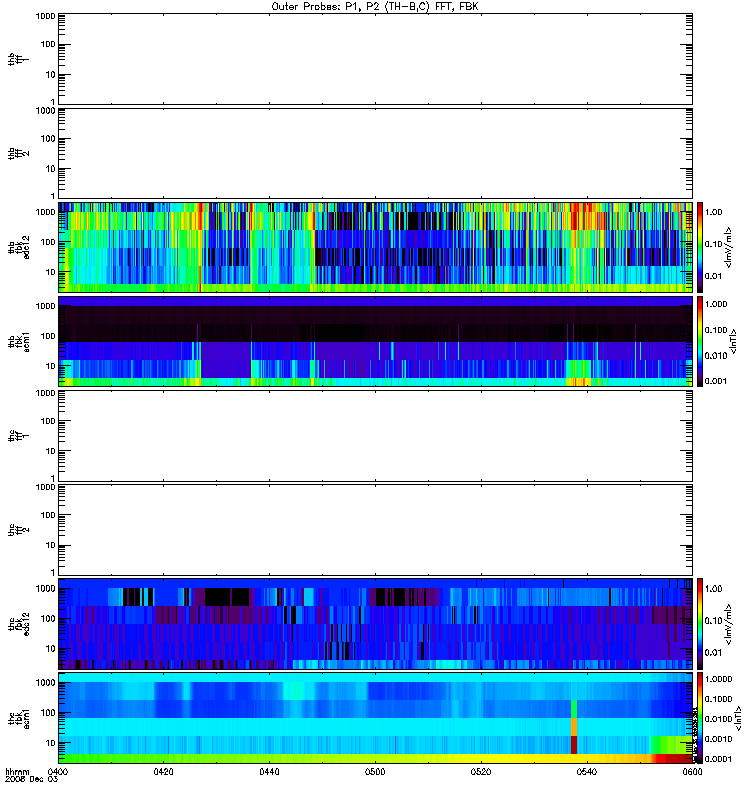Click the 100 y-axis tick of thb fff 2

(48, 139)
